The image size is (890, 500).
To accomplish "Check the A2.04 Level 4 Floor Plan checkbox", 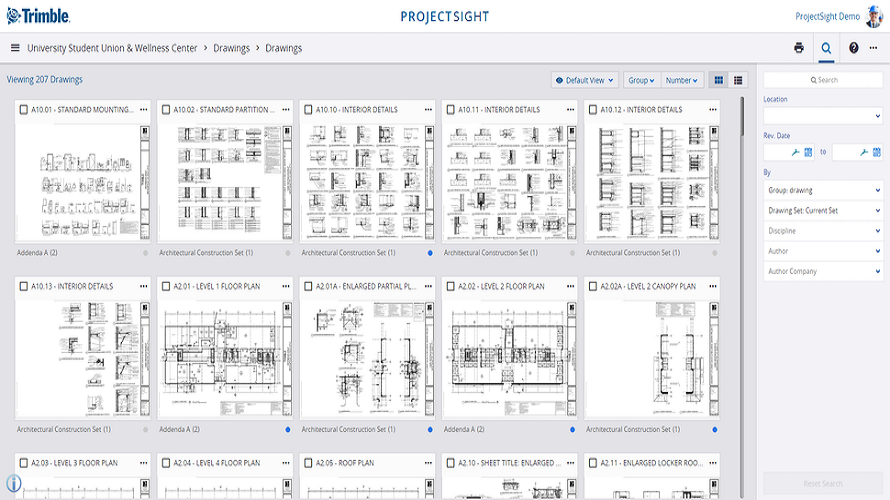I will (166, 463).
